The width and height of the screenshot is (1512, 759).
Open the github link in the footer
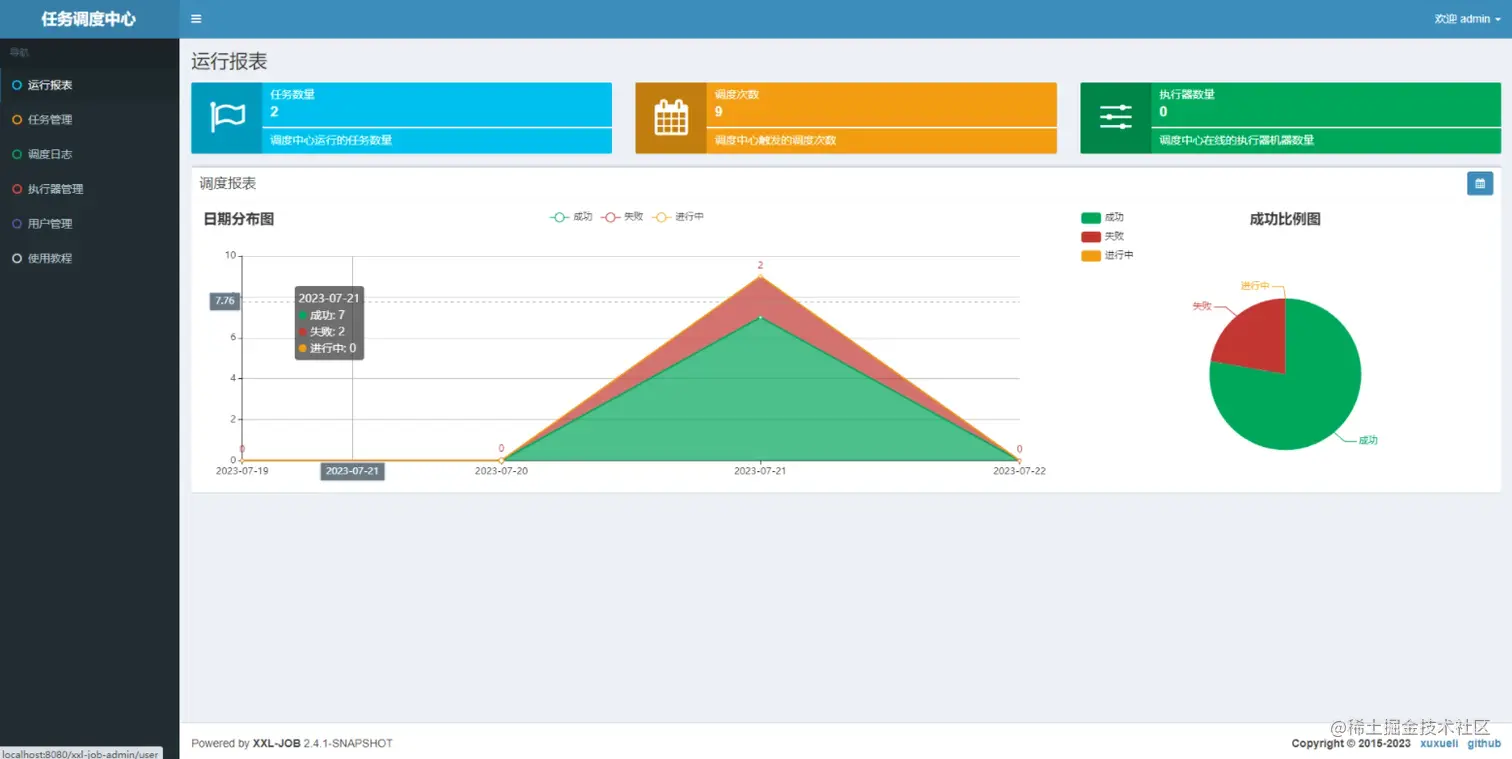point(1484,744)
